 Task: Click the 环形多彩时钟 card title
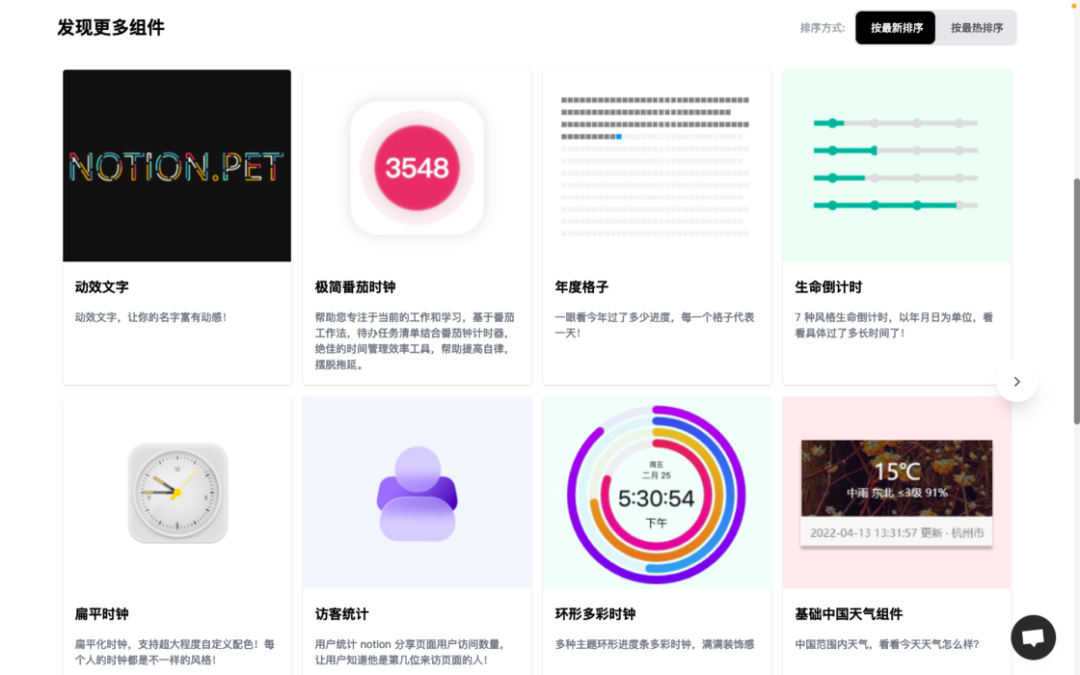[x=595, y=614]
